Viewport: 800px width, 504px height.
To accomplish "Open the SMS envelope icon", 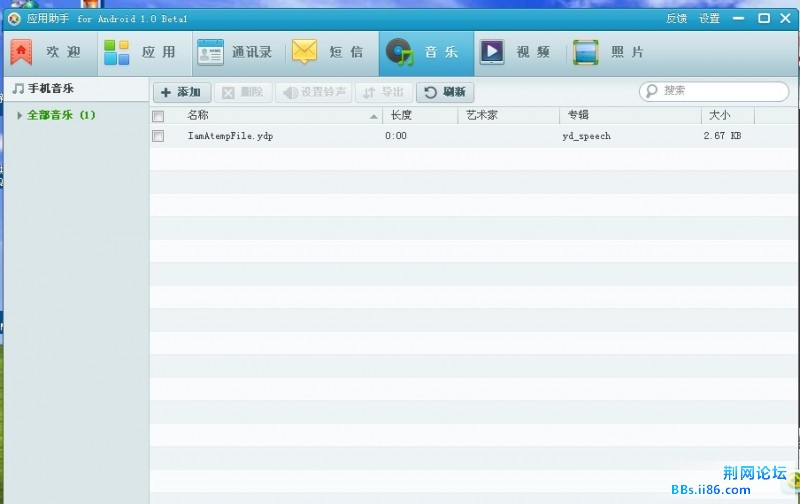I will pyautogui.click(x=305, y=52).
